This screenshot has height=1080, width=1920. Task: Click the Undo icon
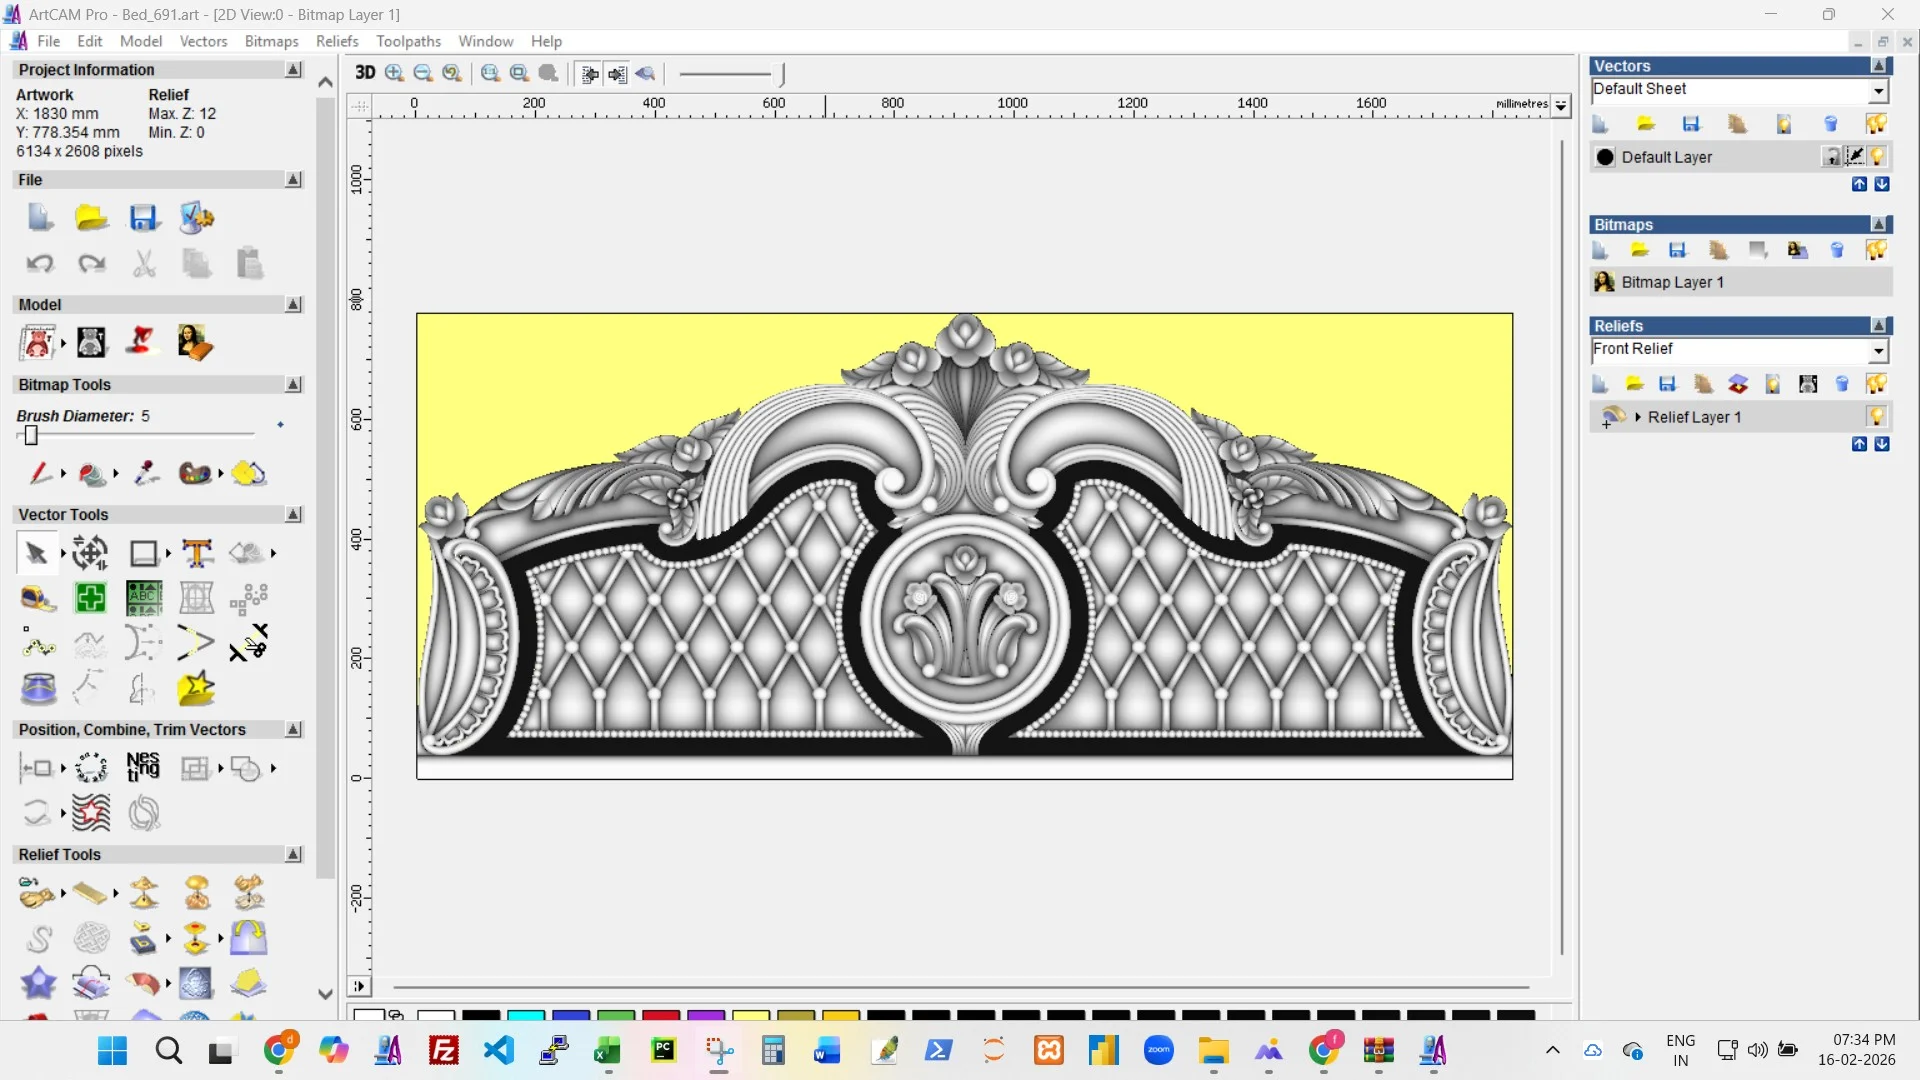tap(40, 263)
